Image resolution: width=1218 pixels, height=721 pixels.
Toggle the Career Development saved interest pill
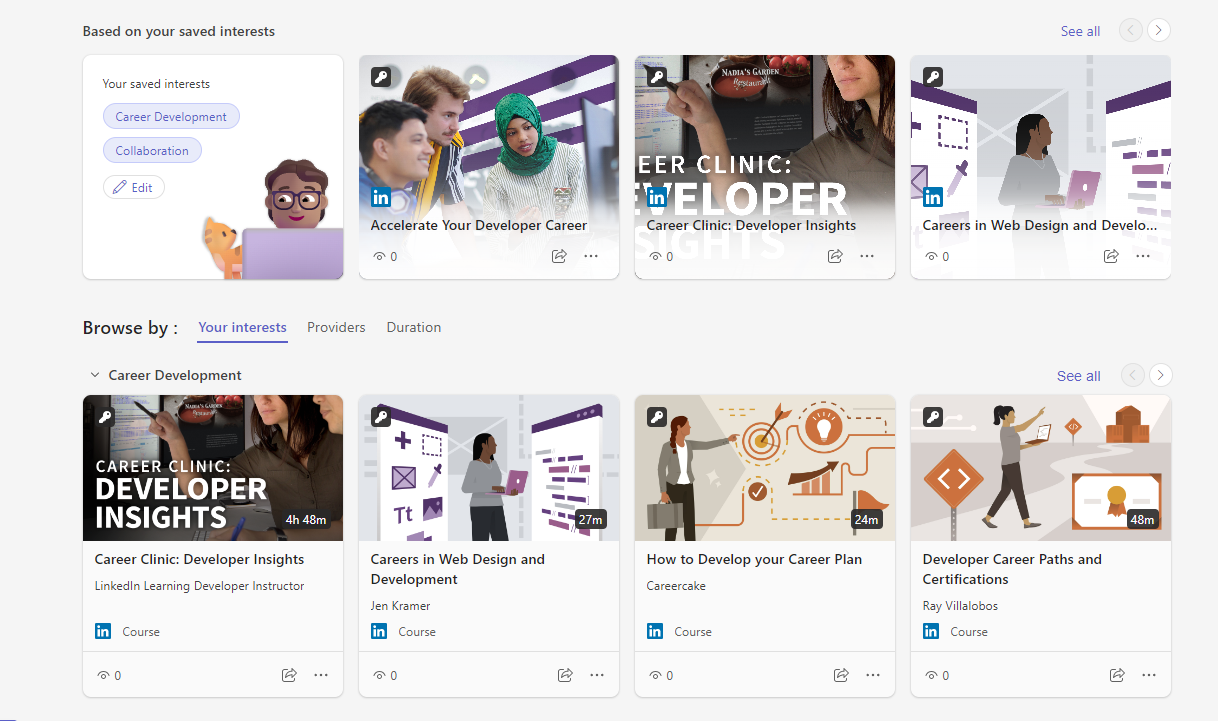171,116
